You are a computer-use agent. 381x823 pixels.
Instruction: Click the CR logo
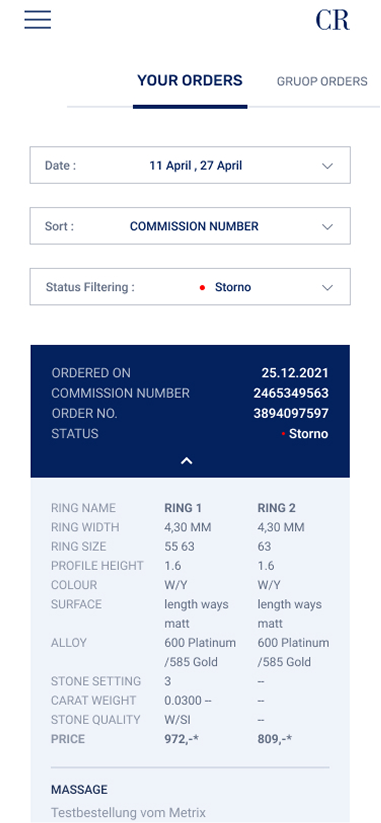[332, 20]
